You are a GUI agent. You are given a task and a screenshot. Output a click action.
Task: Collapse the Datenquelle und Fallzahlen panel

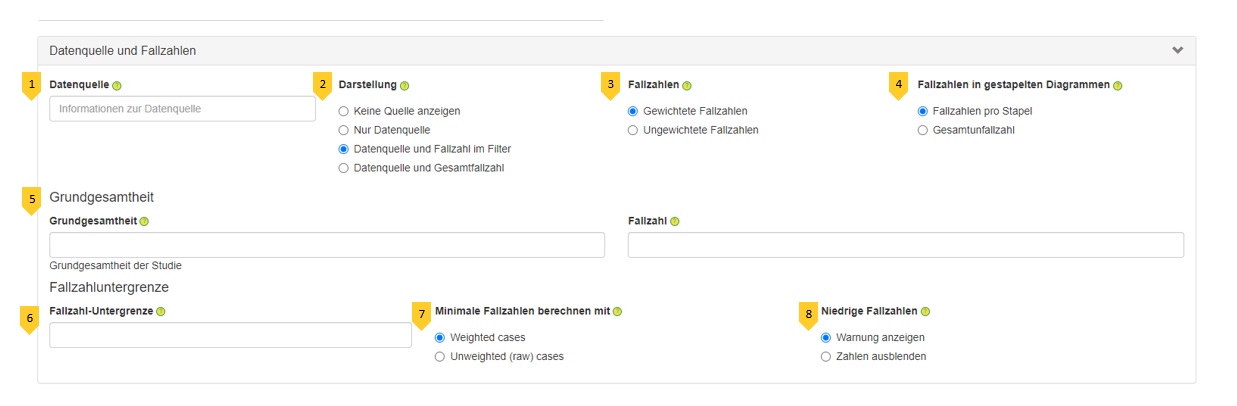(1177, 50)
